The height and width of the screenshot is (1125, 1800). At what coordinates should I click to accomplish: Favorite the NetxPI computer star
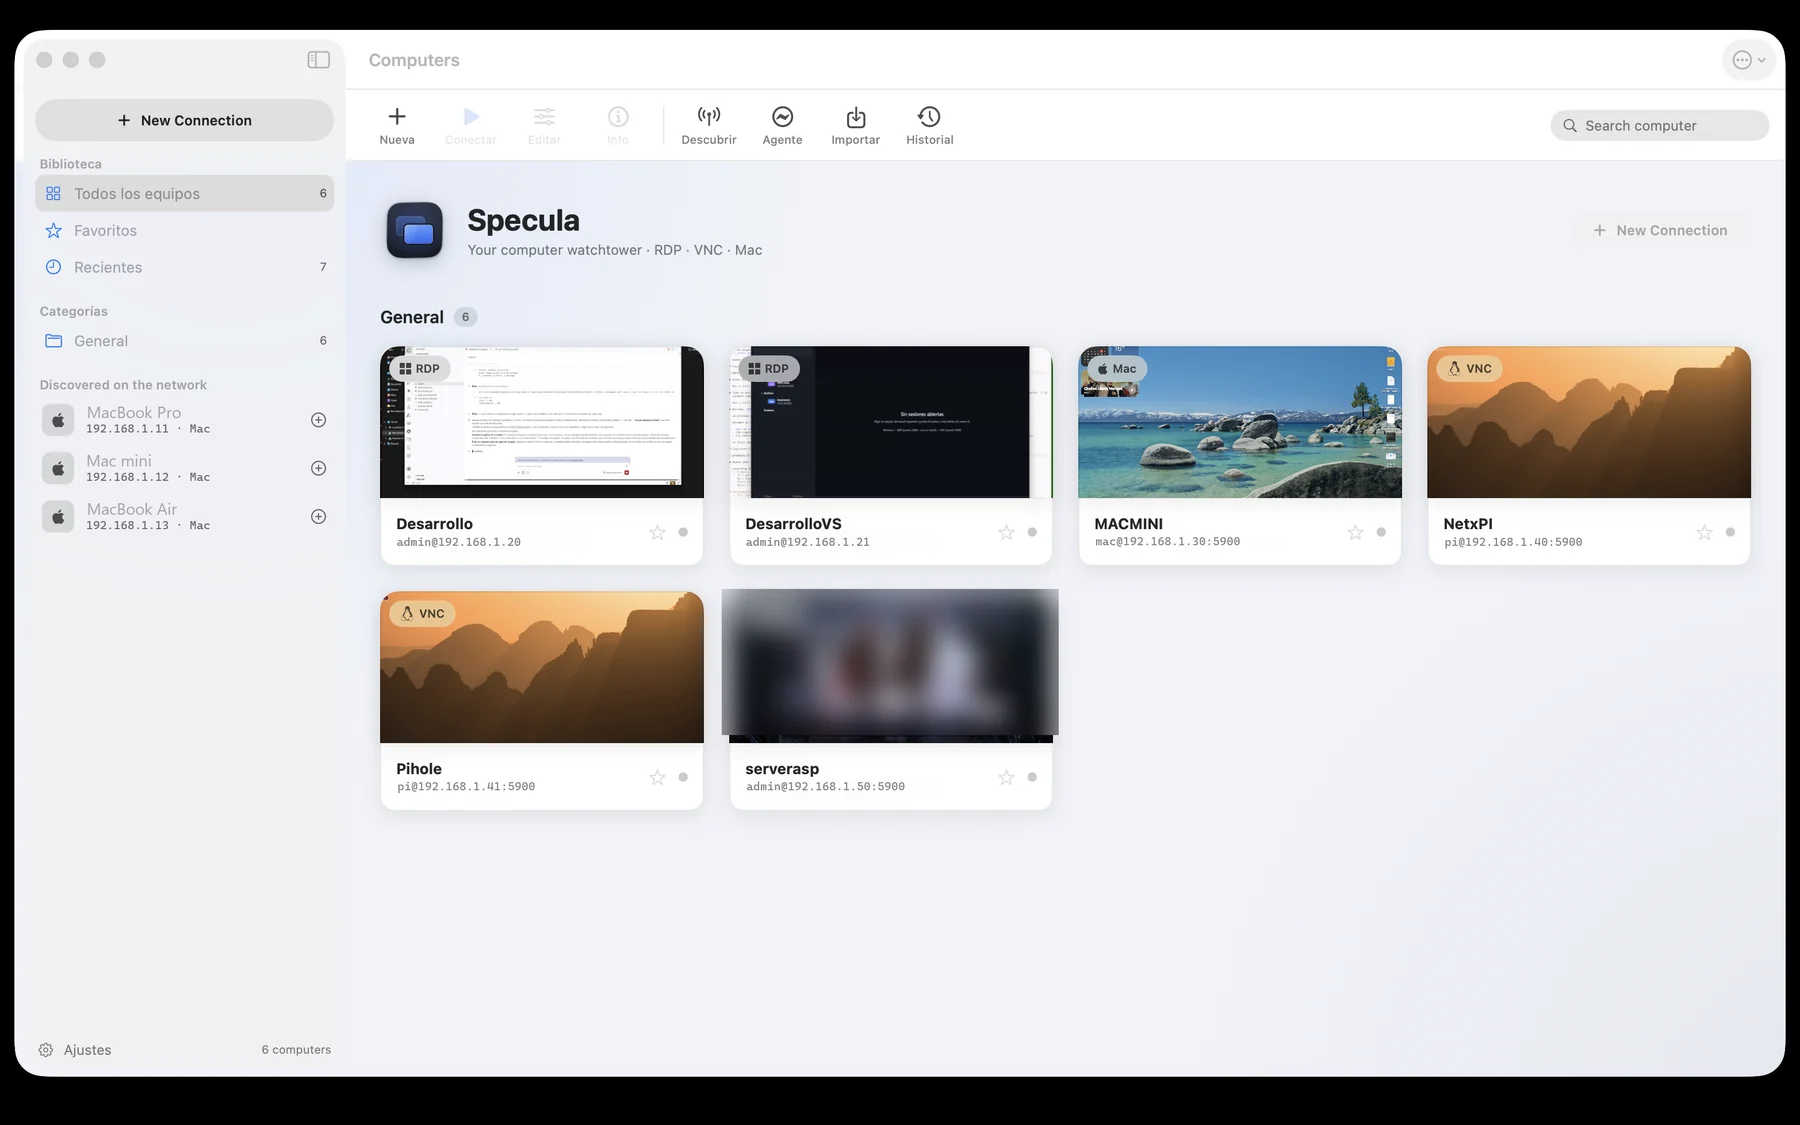1704,533
